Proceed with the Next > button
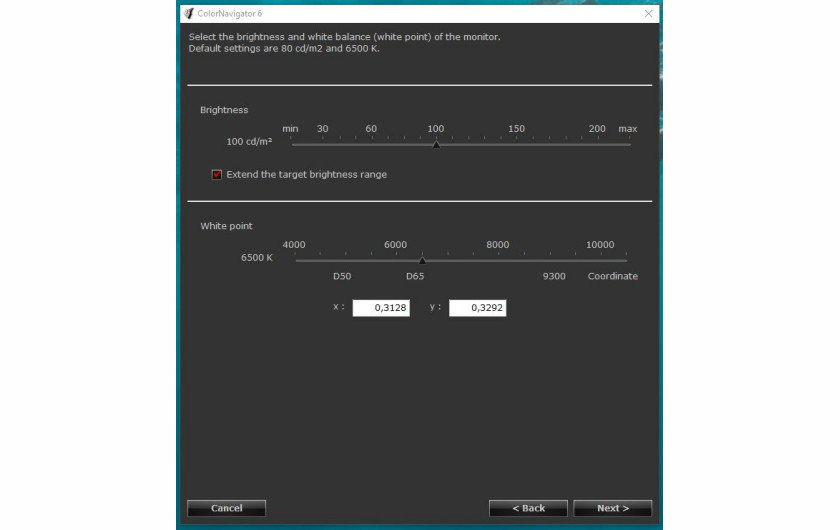 [x=613, y=508]
